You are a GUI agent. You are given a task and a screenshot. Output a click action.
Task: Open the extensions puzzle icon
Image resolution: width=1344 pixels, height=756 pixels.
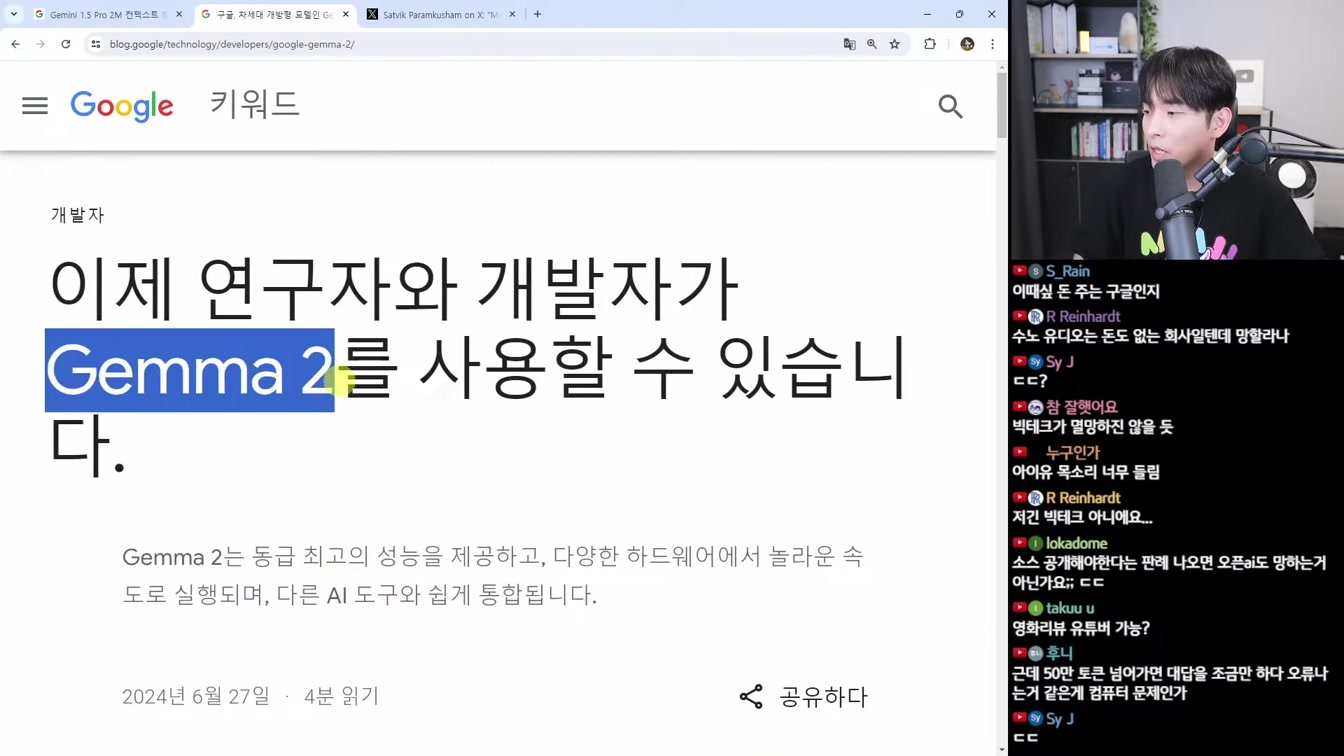click(x=930, y=44)
